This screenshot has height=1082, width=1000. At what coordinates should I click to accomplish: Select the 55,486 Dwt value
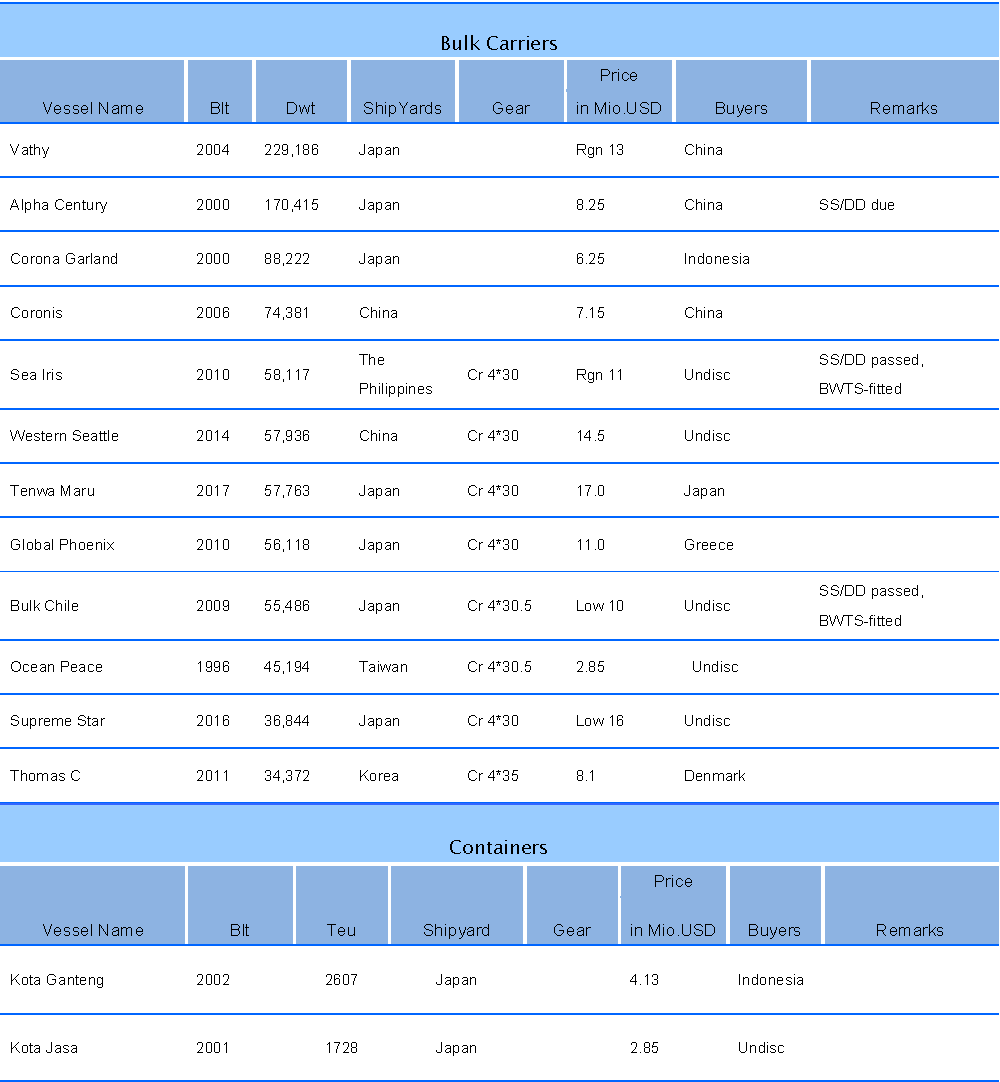click(x=287, y=606)
